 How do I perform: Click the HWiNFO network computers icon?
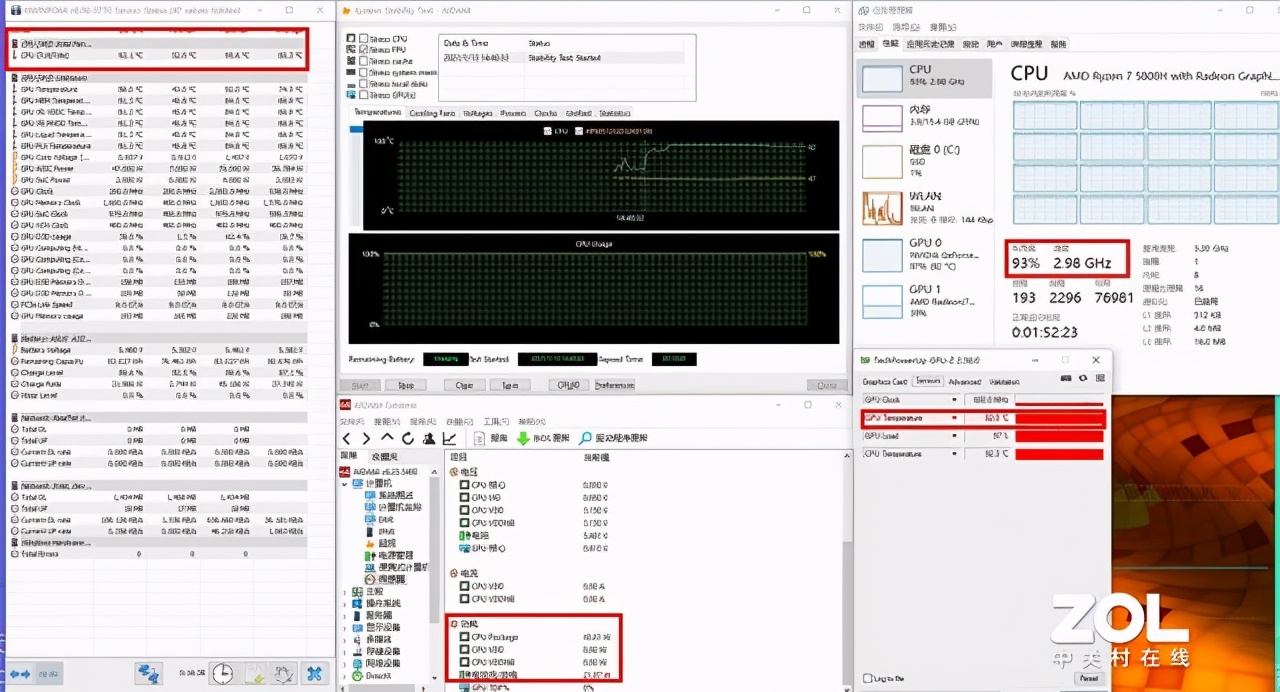(x=149, y=674)
